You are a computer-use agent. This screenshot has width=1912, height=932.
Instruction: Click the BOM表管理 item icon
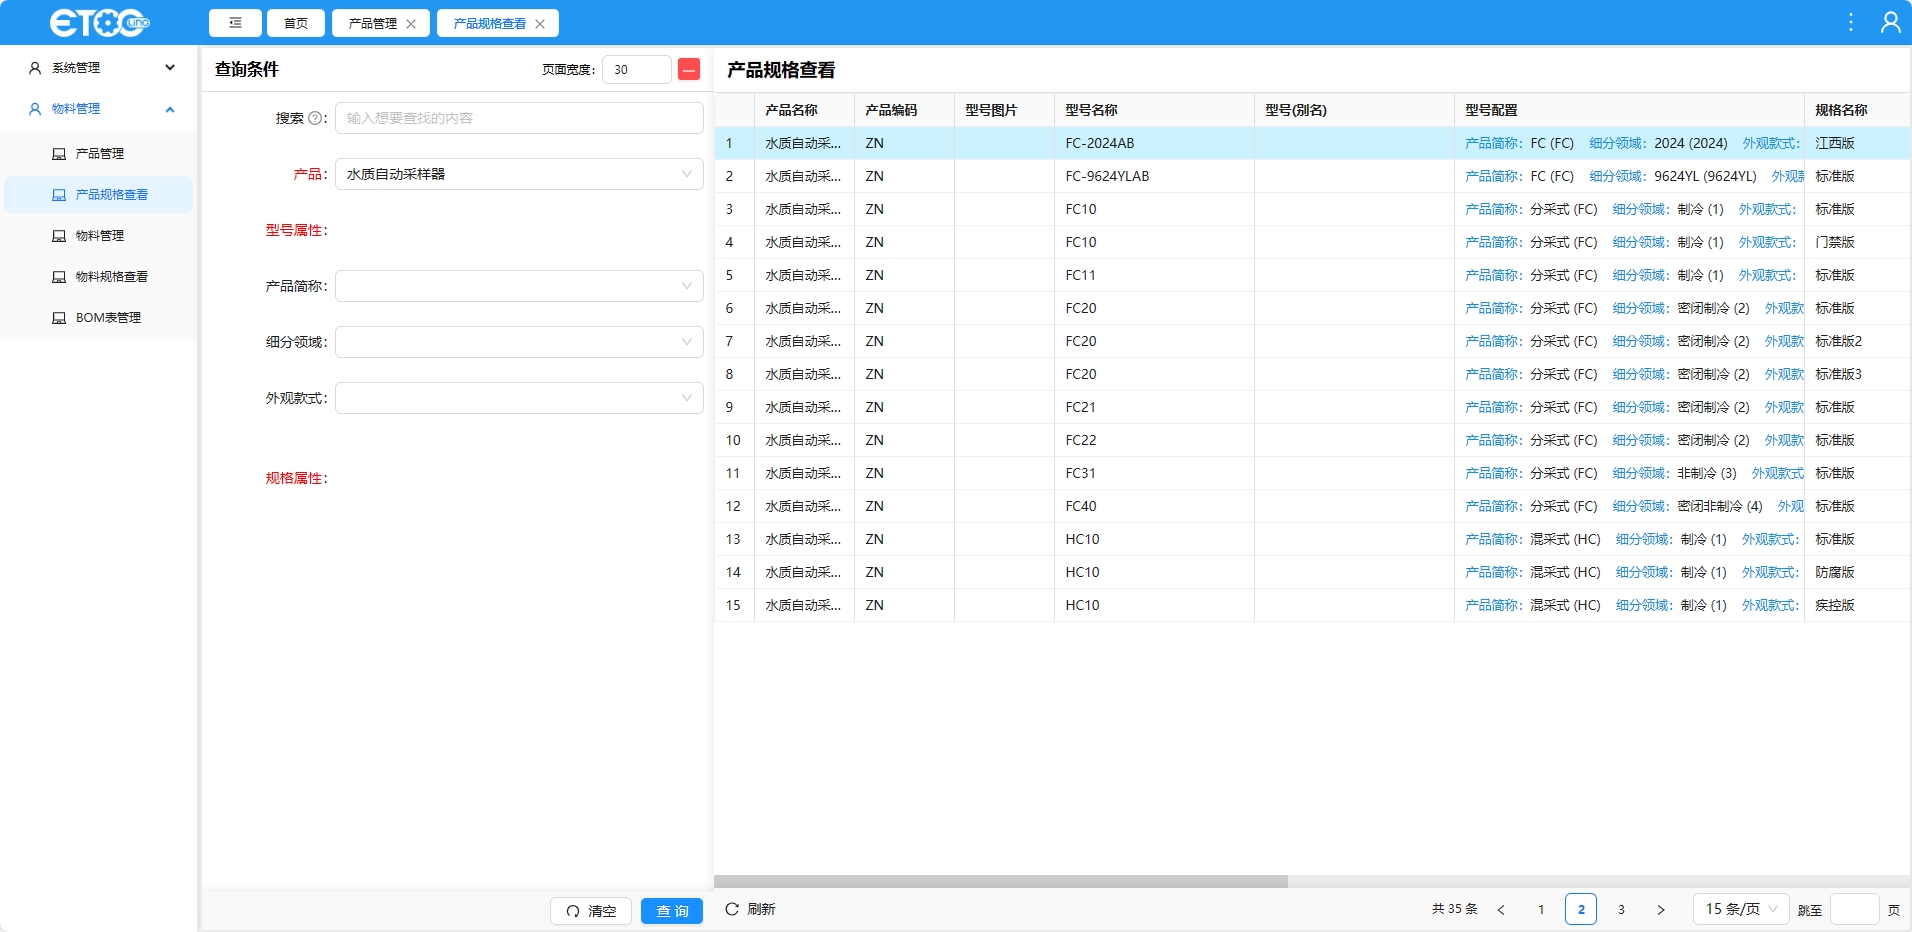(x=59, y=318)
